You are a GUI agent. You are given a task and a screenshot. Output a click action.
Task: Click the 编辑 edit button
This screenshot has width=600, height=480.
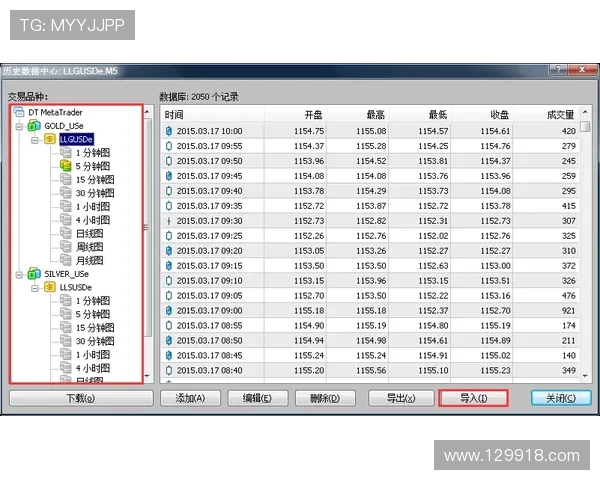click(x=258, y=398)
